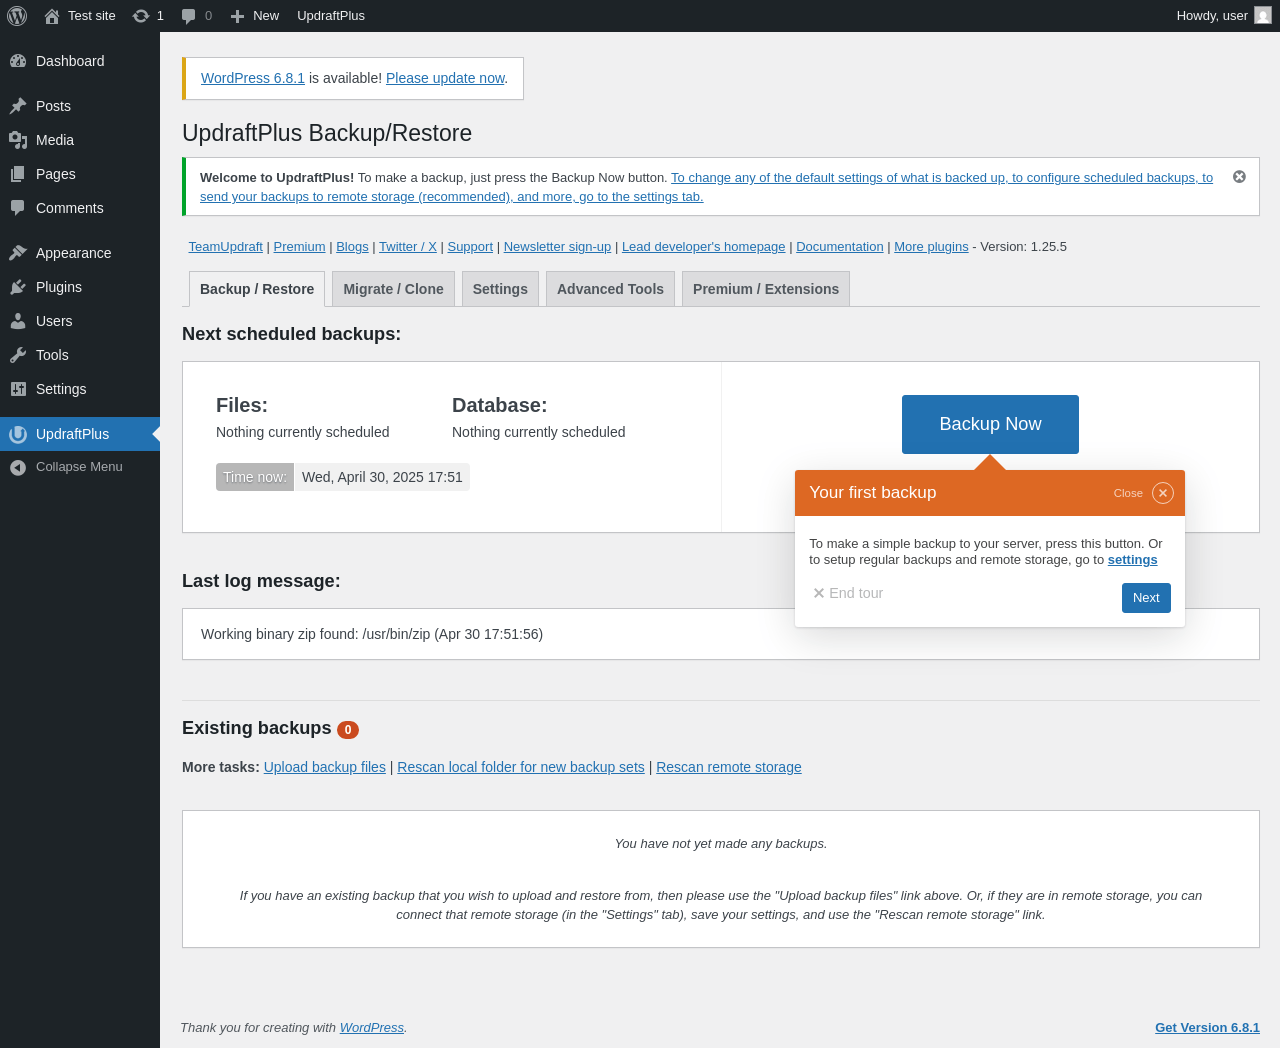The width and height of the screenshot is (1280, 1048).
Task: Click the UpdraftPlus logo icon in sidebar
Action: click(x=18, y=434)
